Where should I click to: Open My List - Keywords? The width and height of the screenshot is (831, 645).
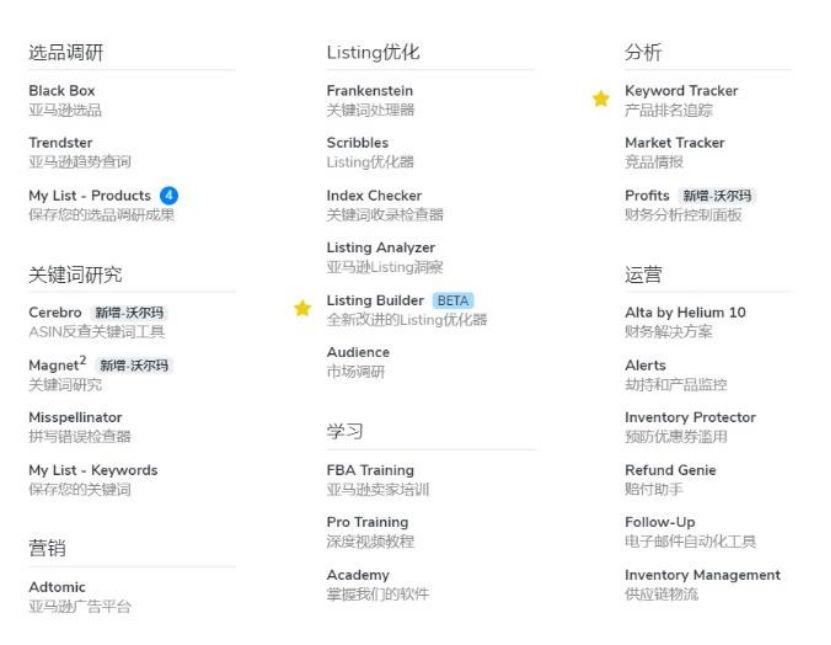[93, 471]
